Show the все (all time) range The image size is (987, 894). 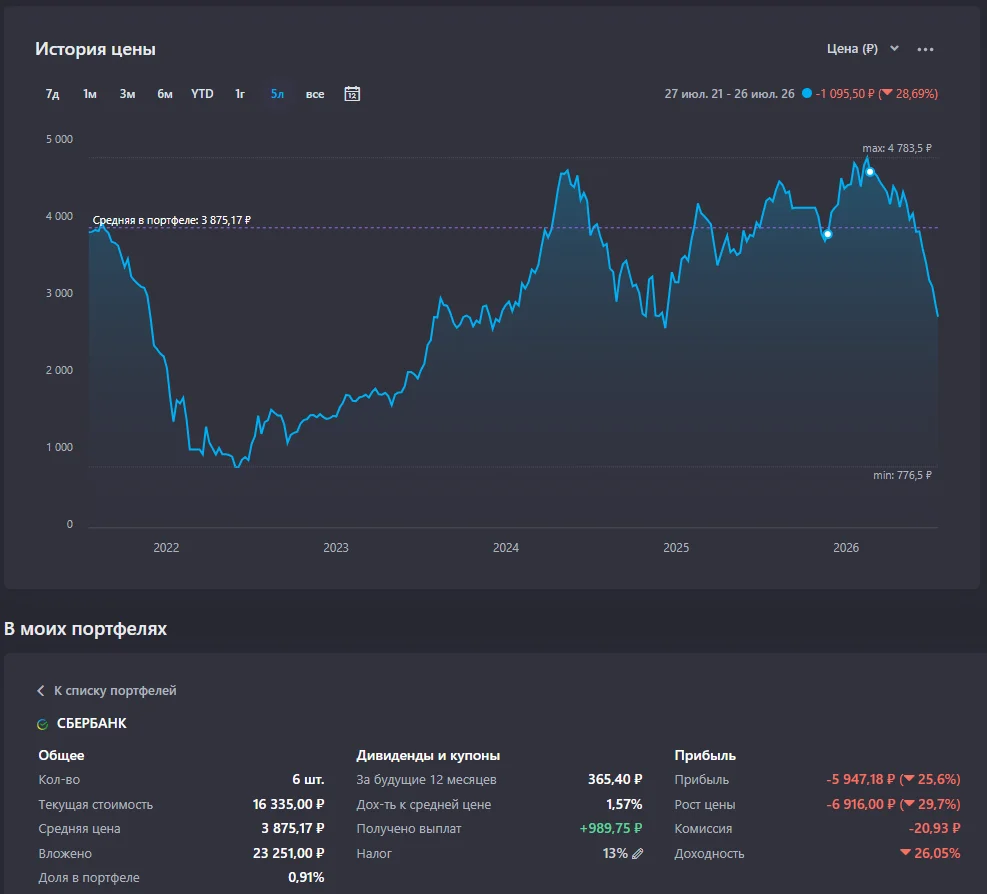point(315,94)
